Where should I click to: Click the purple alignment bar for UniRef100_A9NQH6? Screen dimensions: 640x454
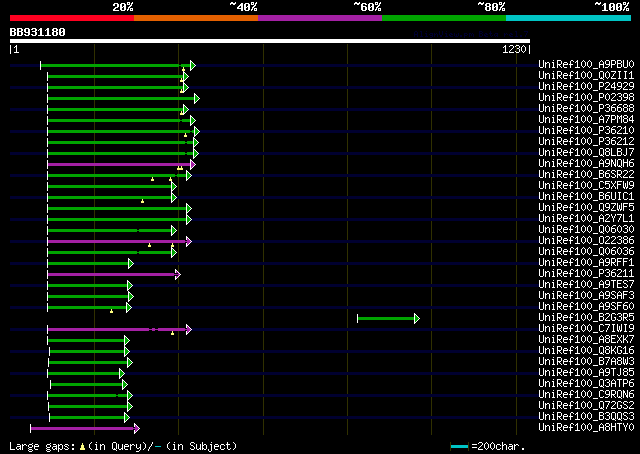tap(121, 165)
